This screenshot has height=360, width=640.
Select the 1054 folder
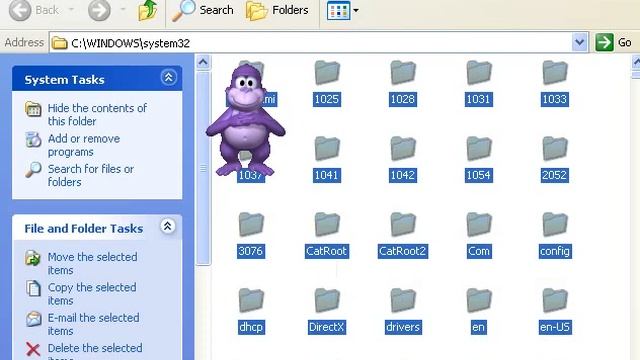point(478,159)
